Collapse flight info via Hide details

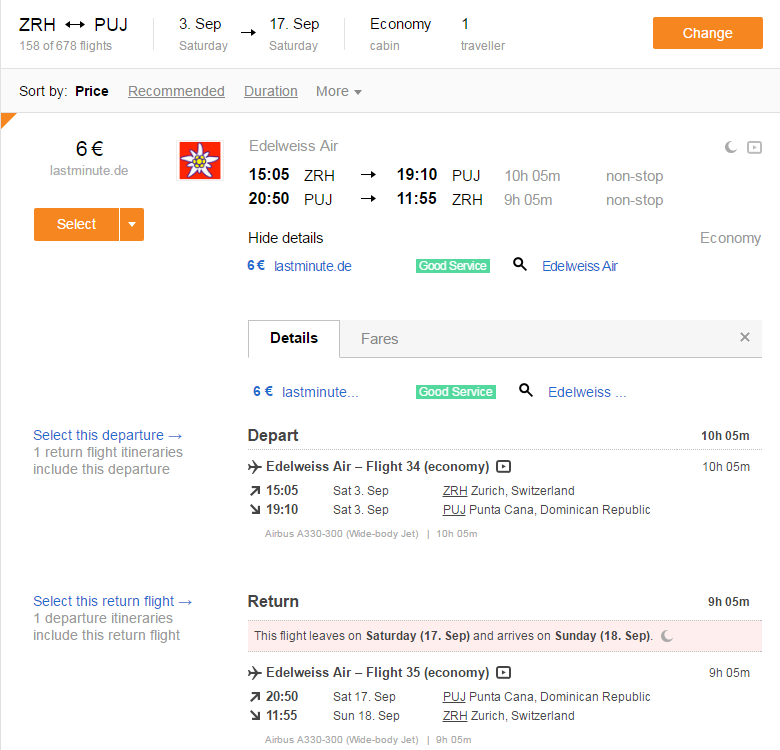click(286, 238)
